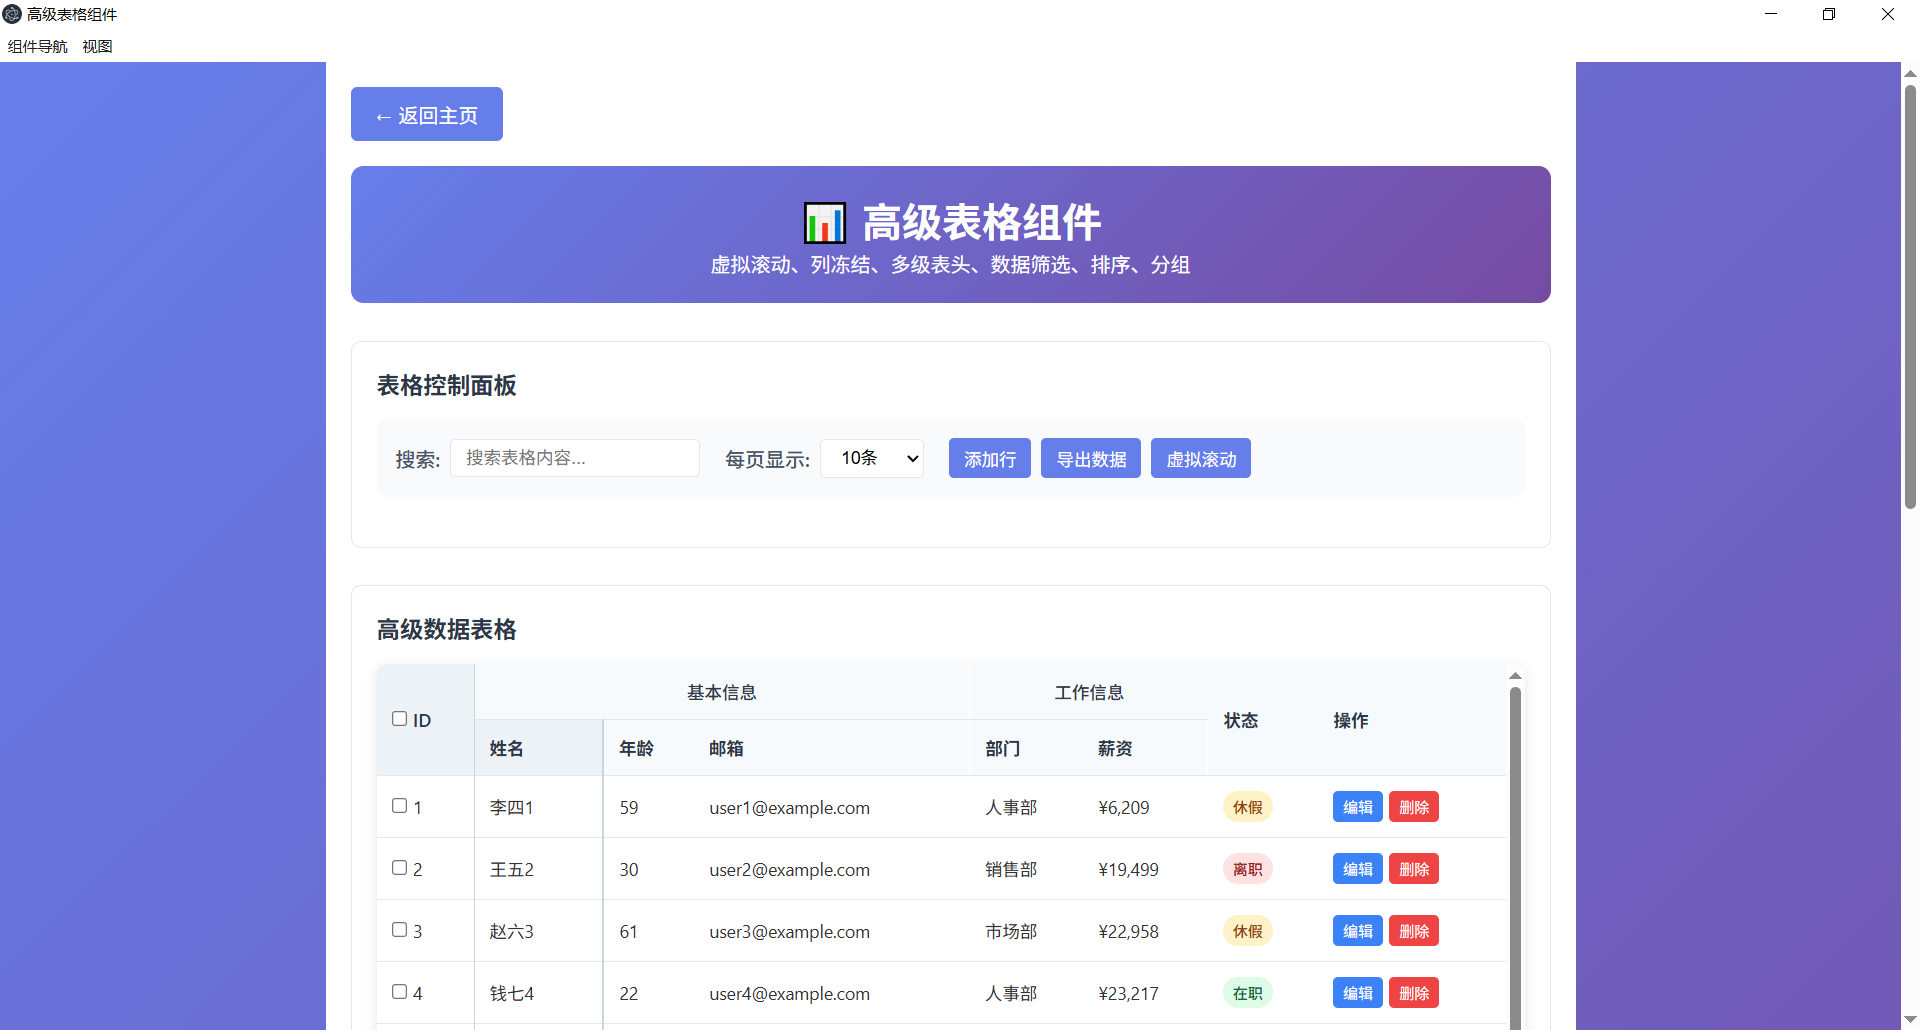Screen dimensions: 1920x1030
Task: Click the bar-chart icon in the banner header
Action: (824, 223)
